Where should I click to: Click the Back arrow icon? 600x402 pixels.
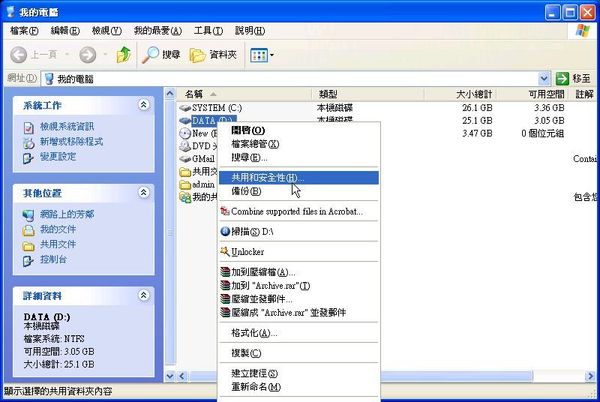18,55
